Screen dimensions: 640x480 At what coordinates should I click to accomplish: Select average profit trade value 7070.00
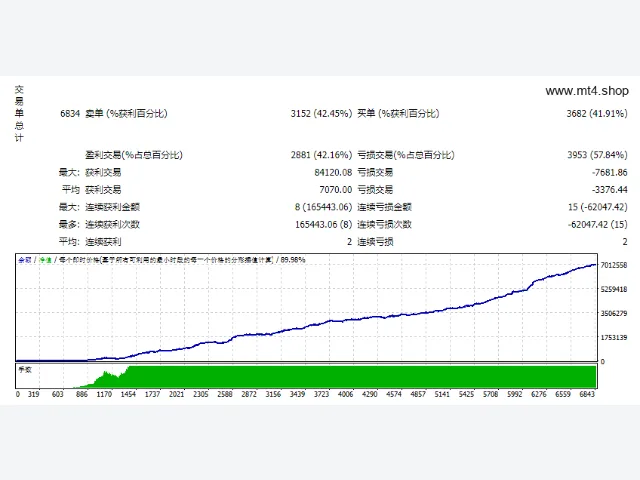[x=336, y=190]
